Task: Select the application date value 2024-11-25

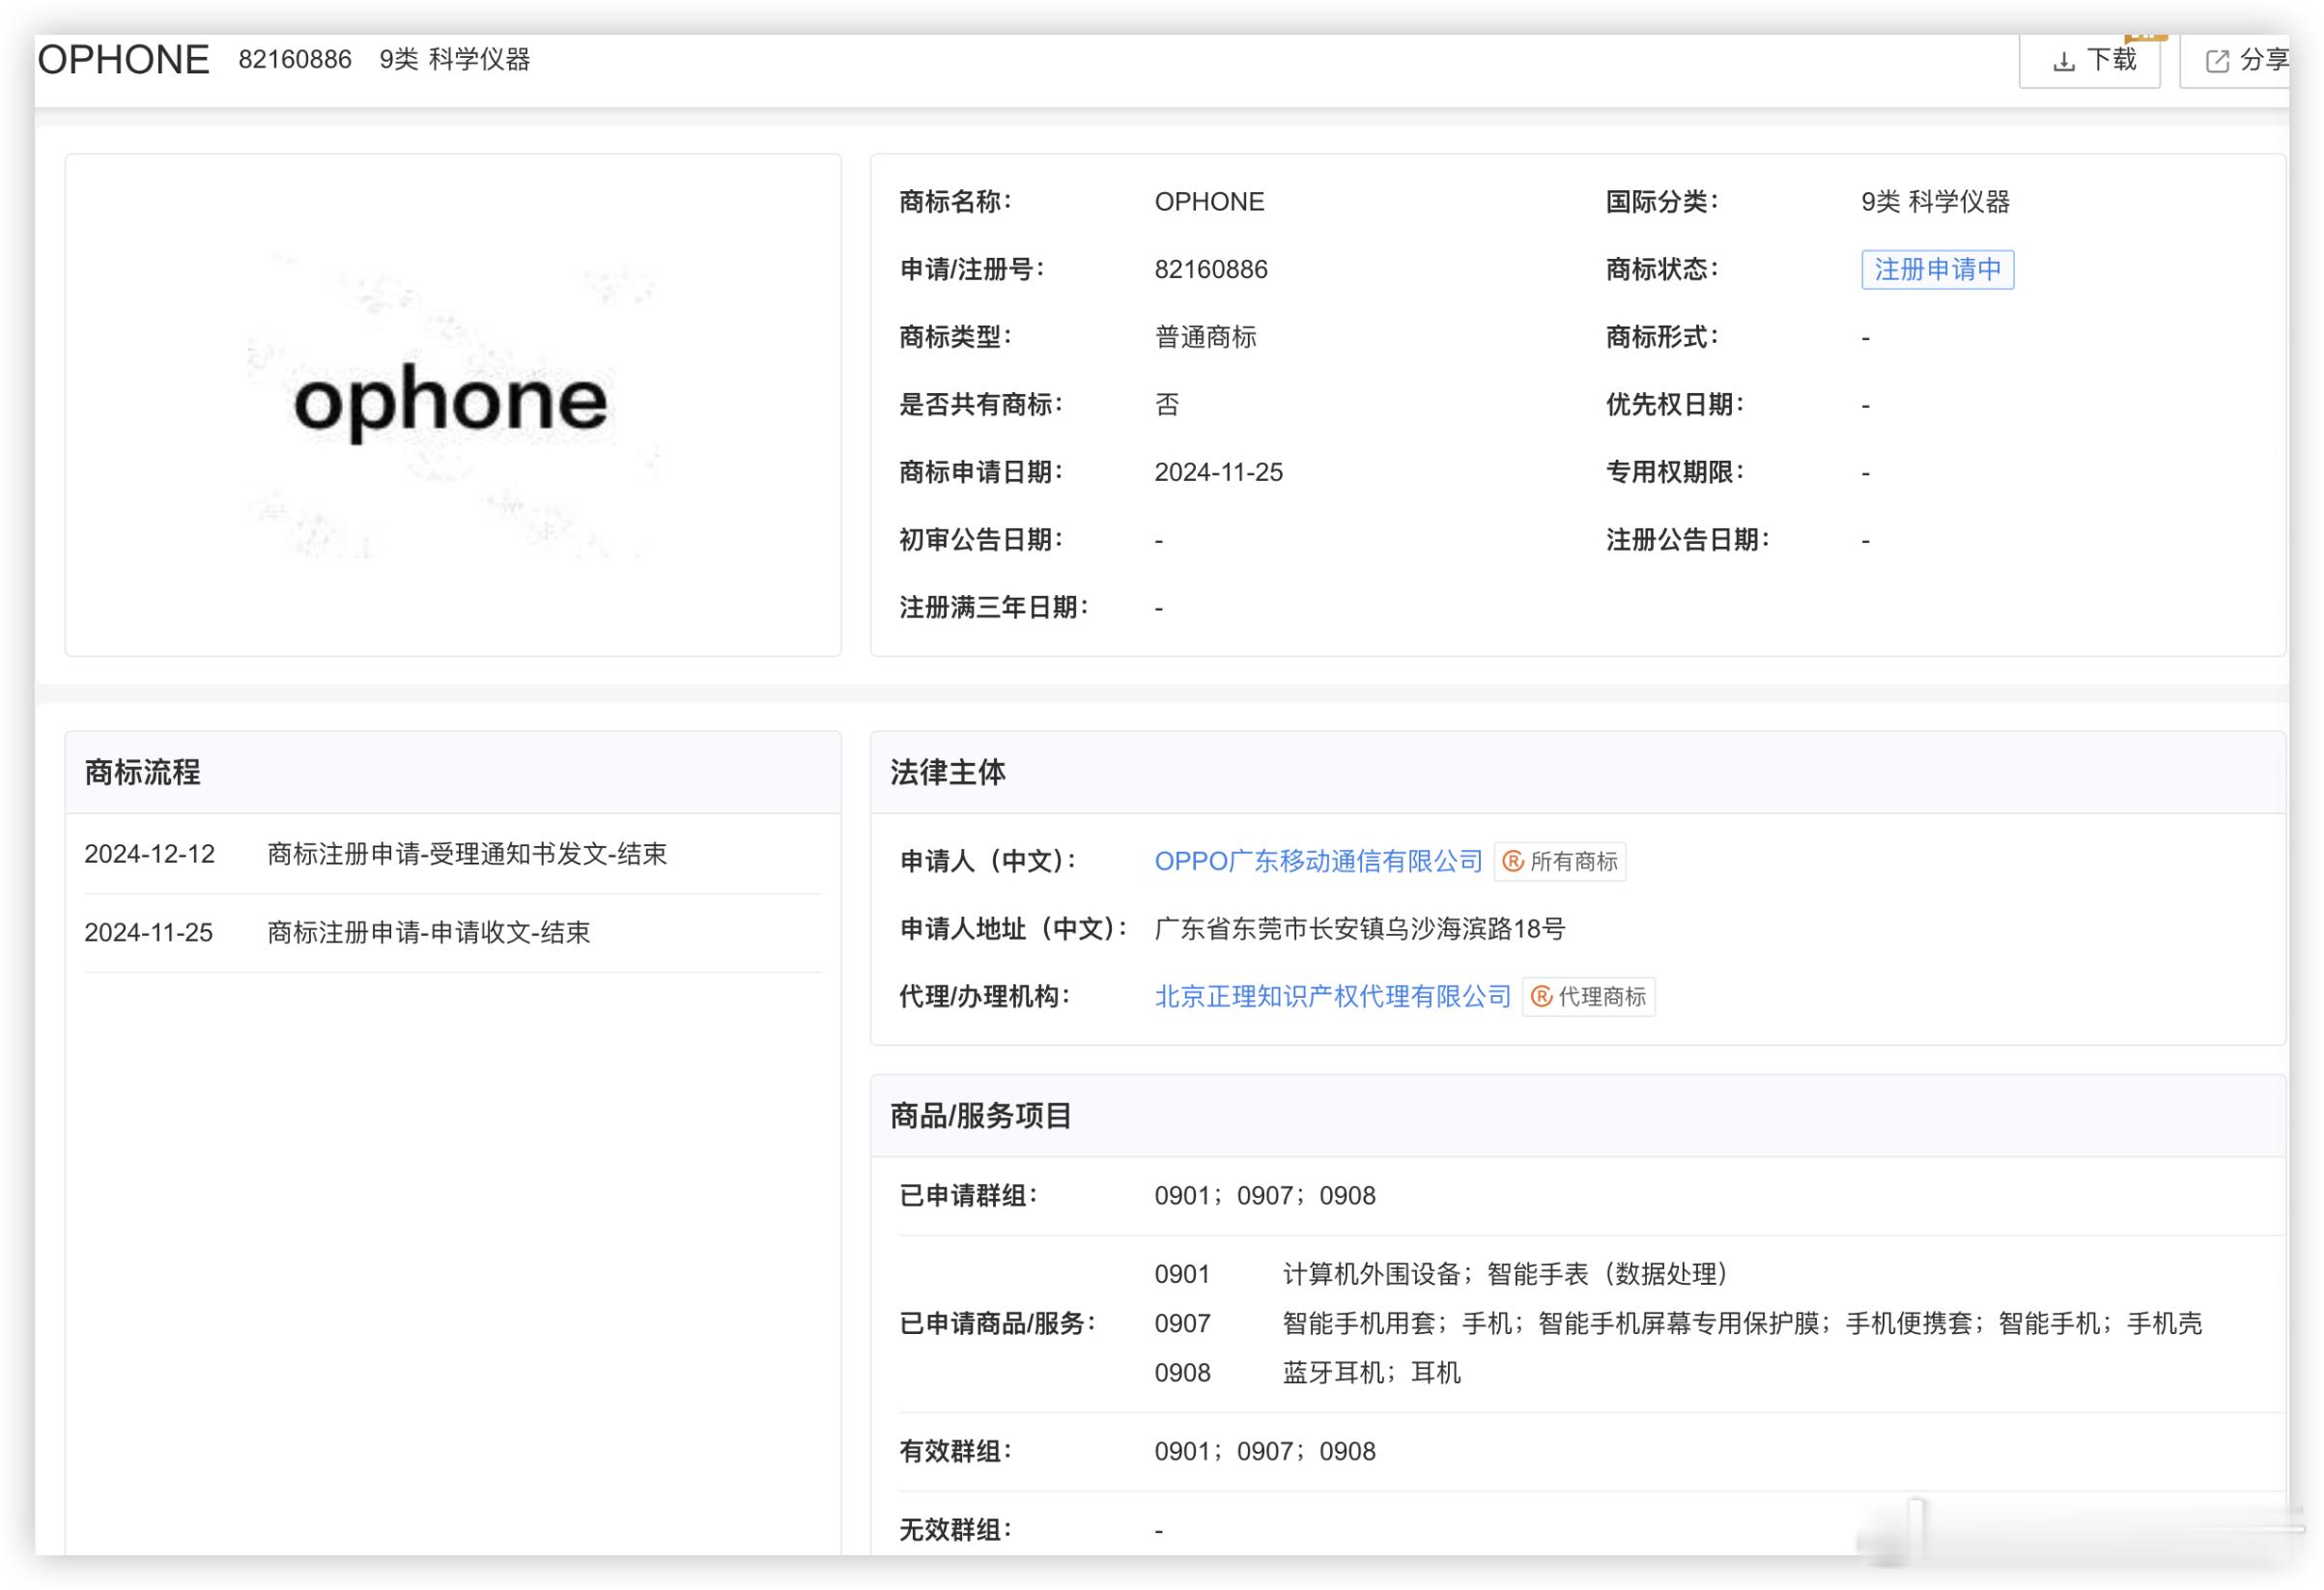Action: point(1218,472)
